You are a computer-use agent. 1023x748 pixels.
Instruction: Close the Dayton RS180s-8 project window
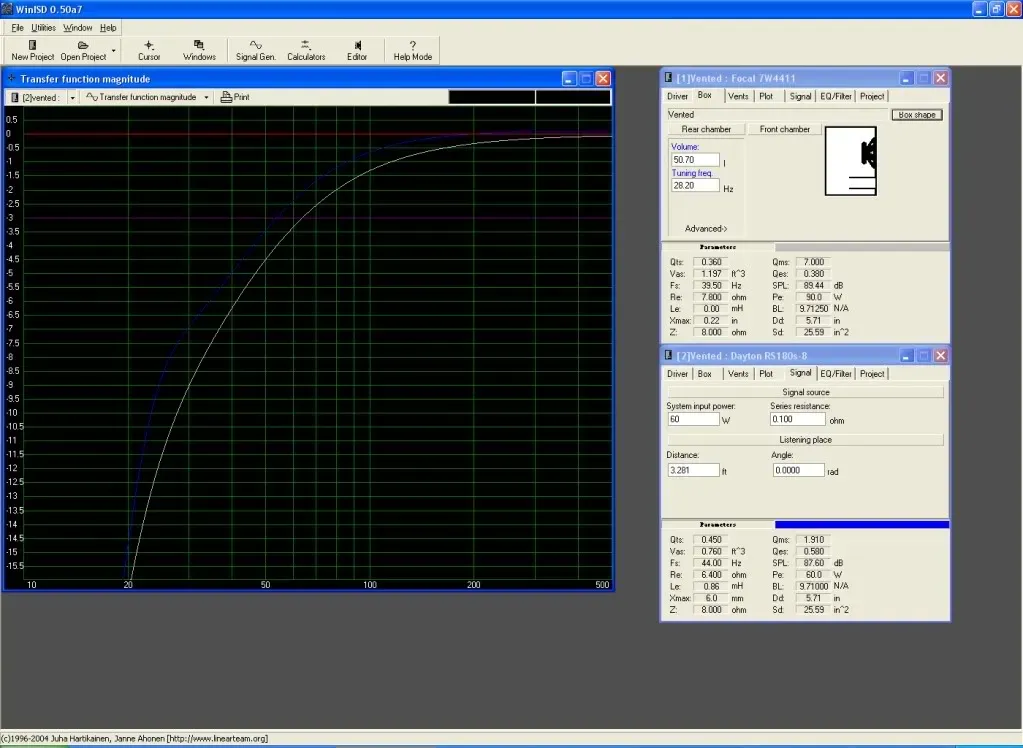point(941,356)
